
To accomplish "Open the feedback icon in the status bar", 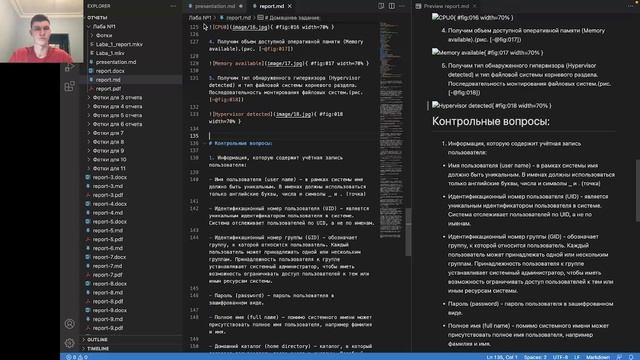I will [620, 357].
